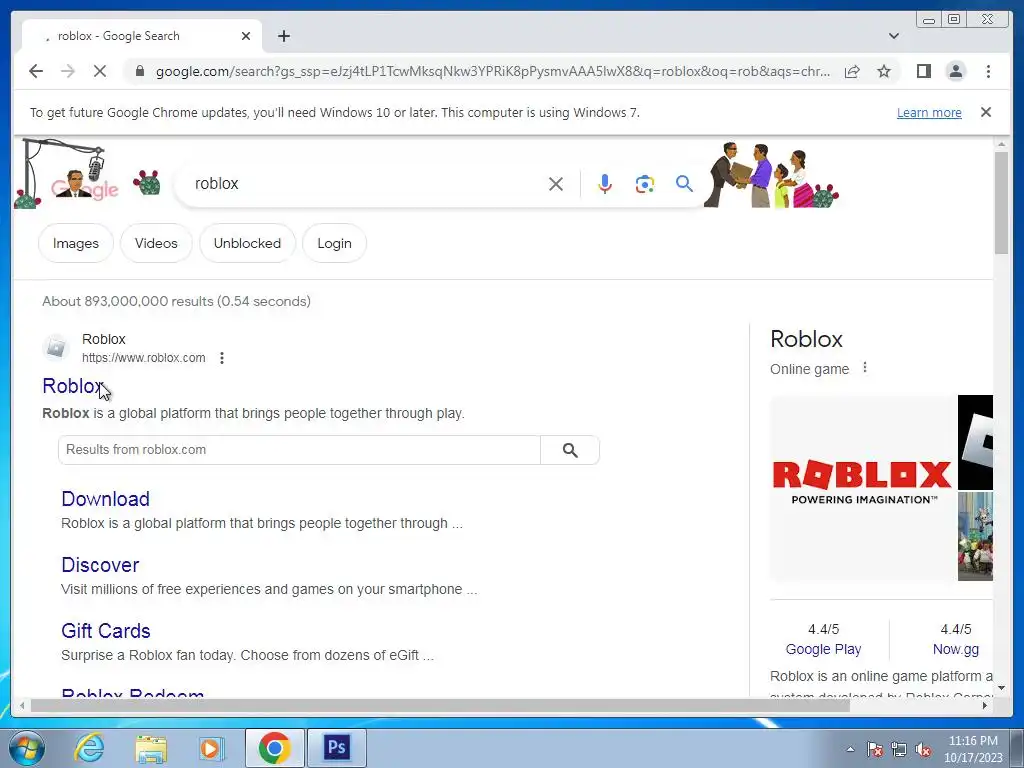The height and width of the screenshot is (768, 1024).
Task: Click the forward navigation arrow
Action: (x=68, y=71)
